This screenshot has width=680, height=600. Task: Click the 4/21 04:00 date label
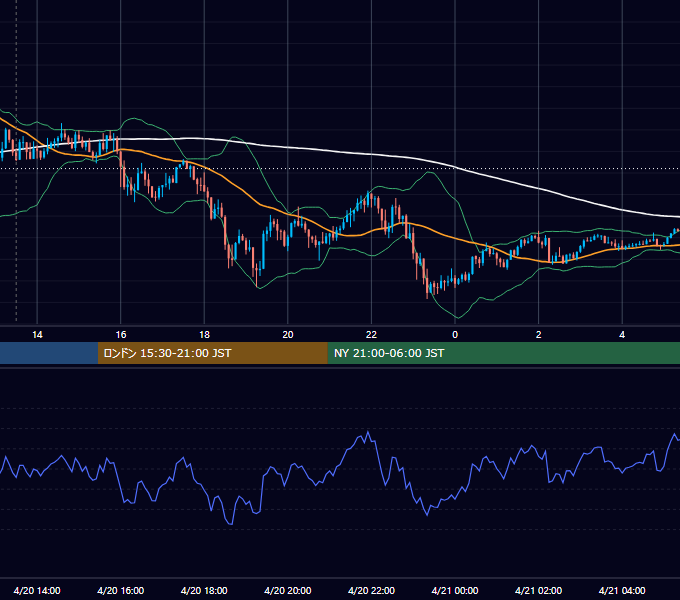click(622, 590)
